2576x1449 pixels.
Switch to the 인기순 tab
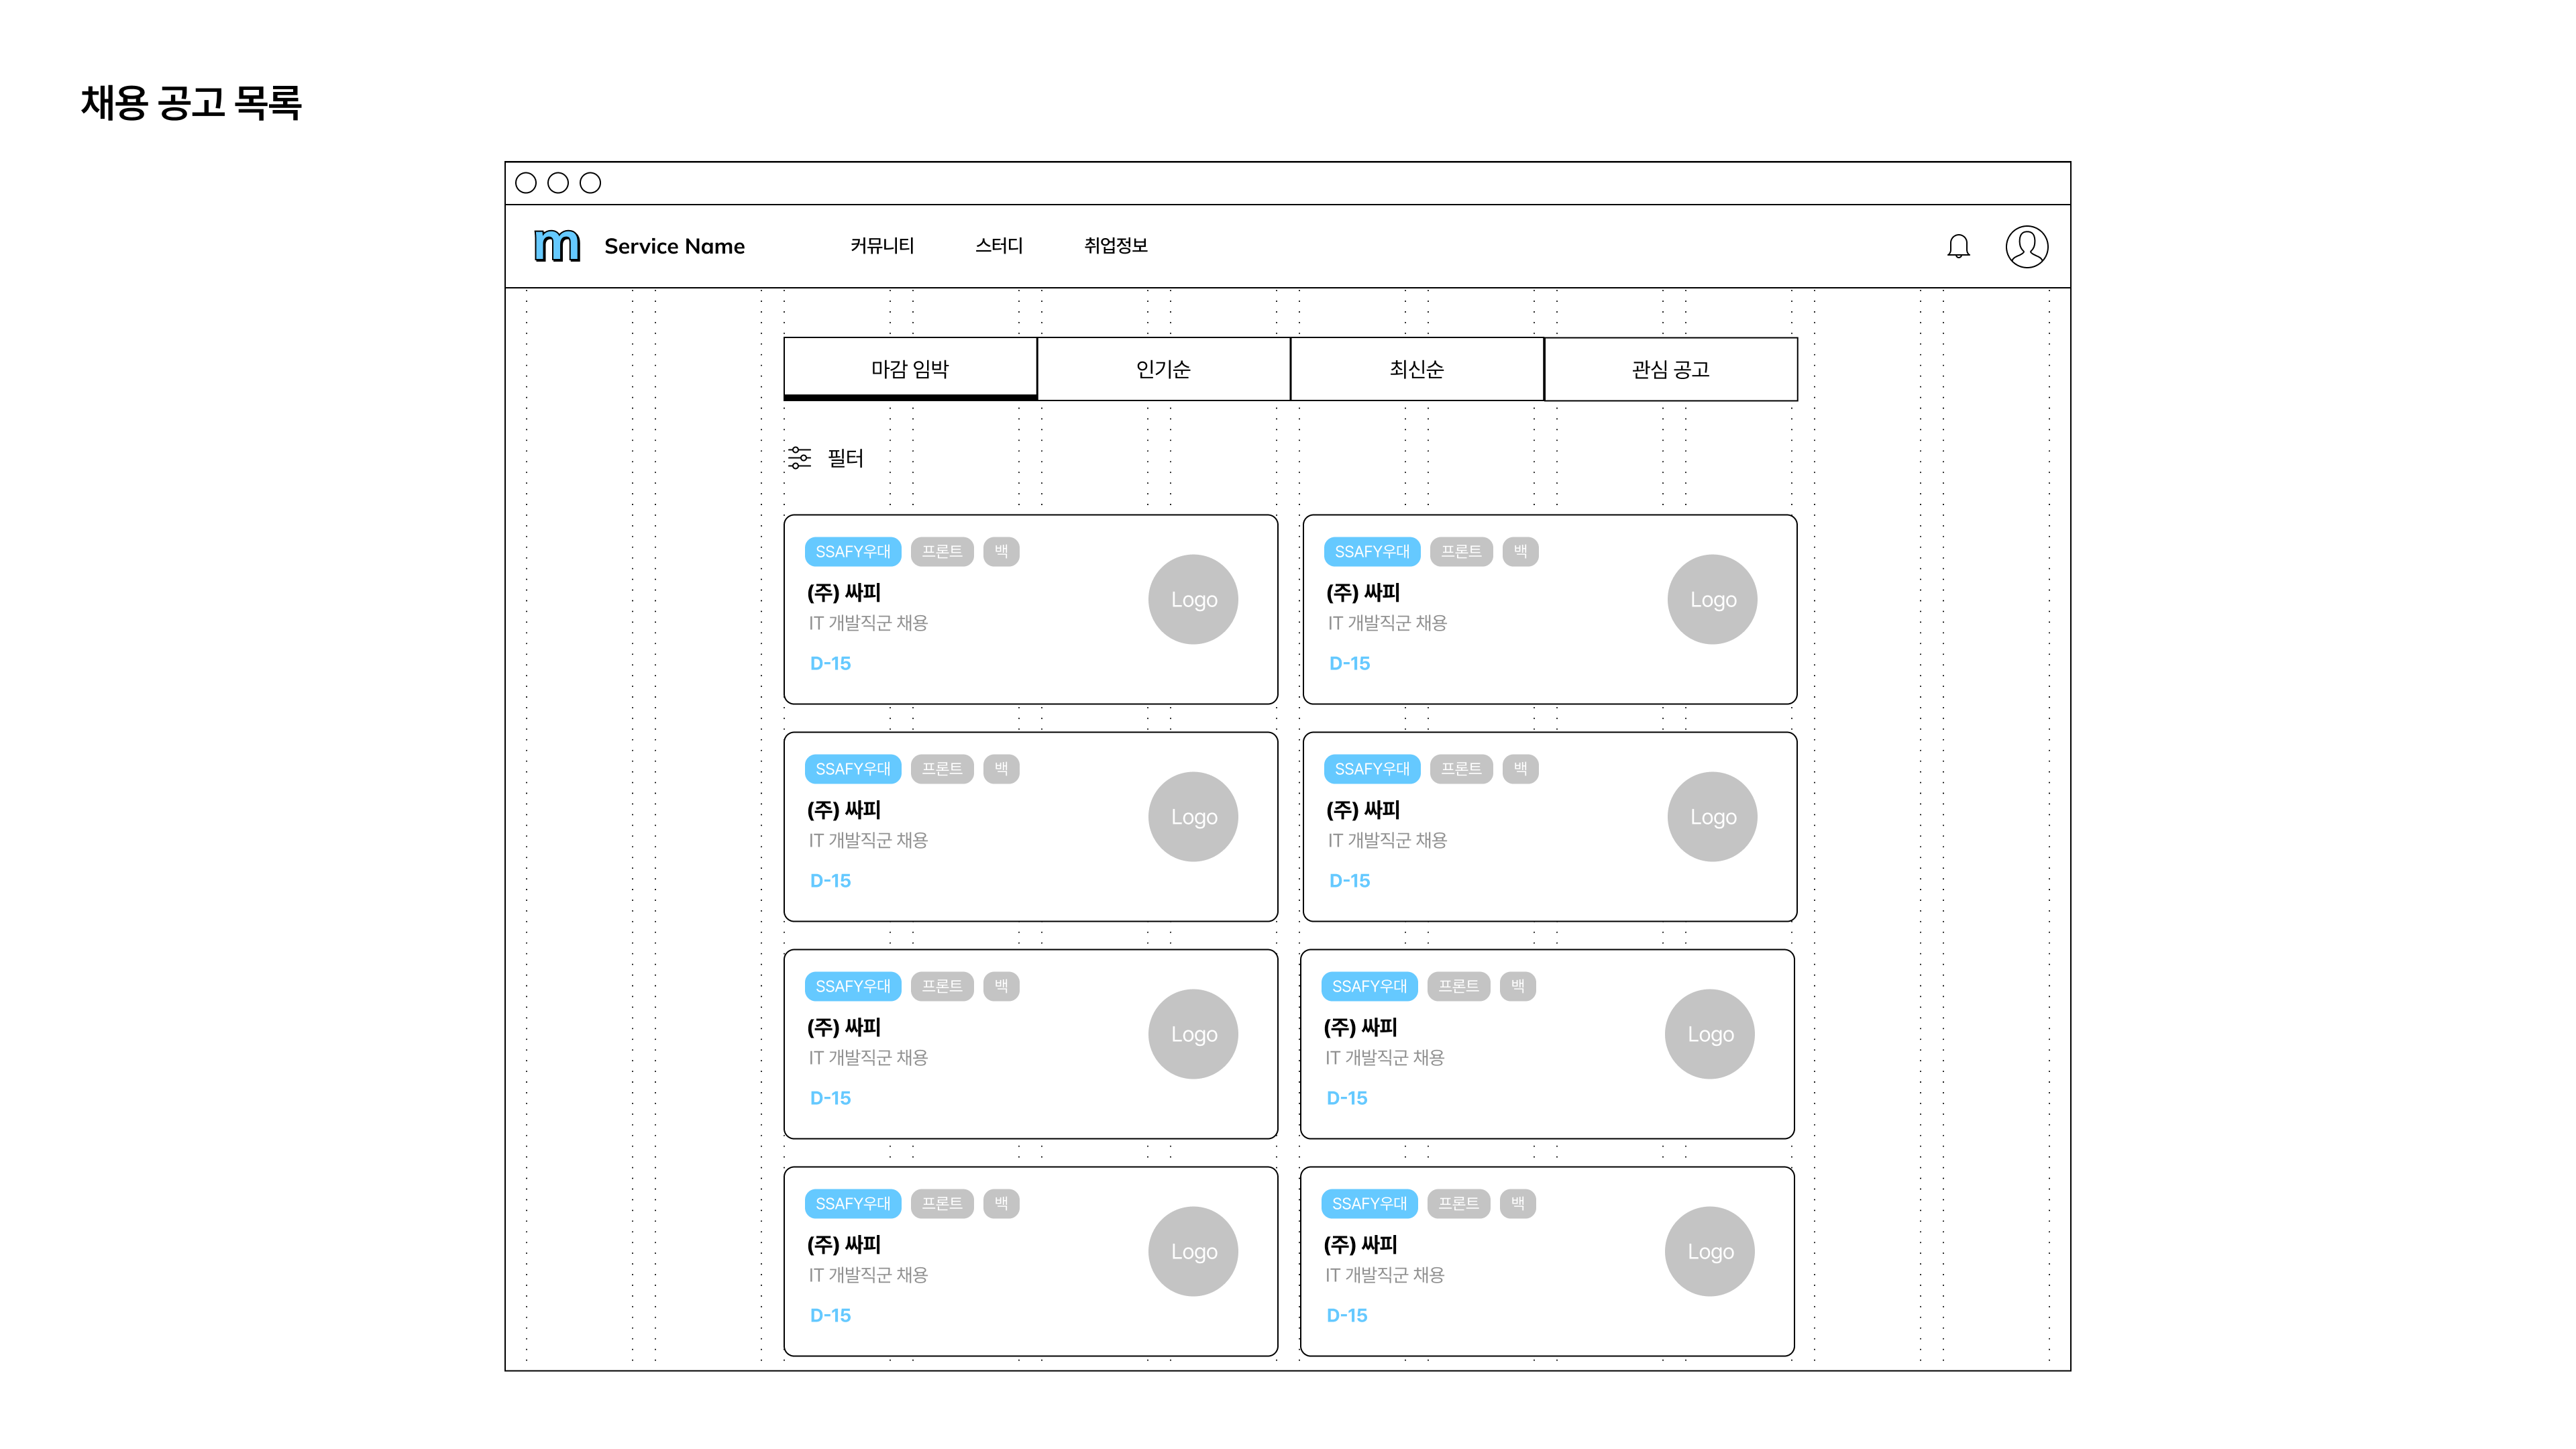click(1163, 369)
